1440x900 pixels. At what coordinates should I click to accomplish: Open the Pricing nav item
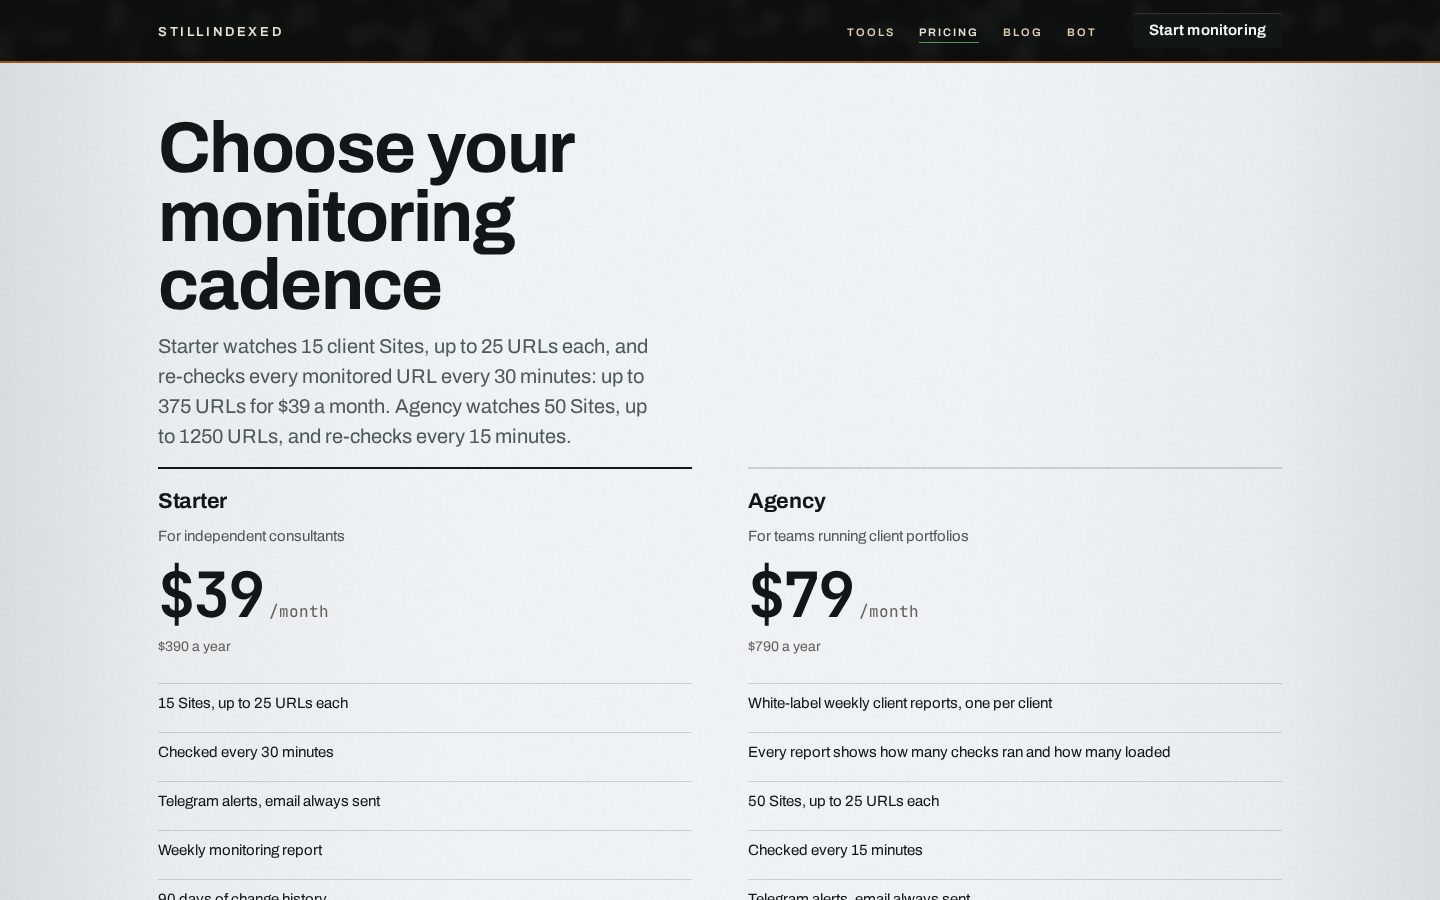[948, 32]
